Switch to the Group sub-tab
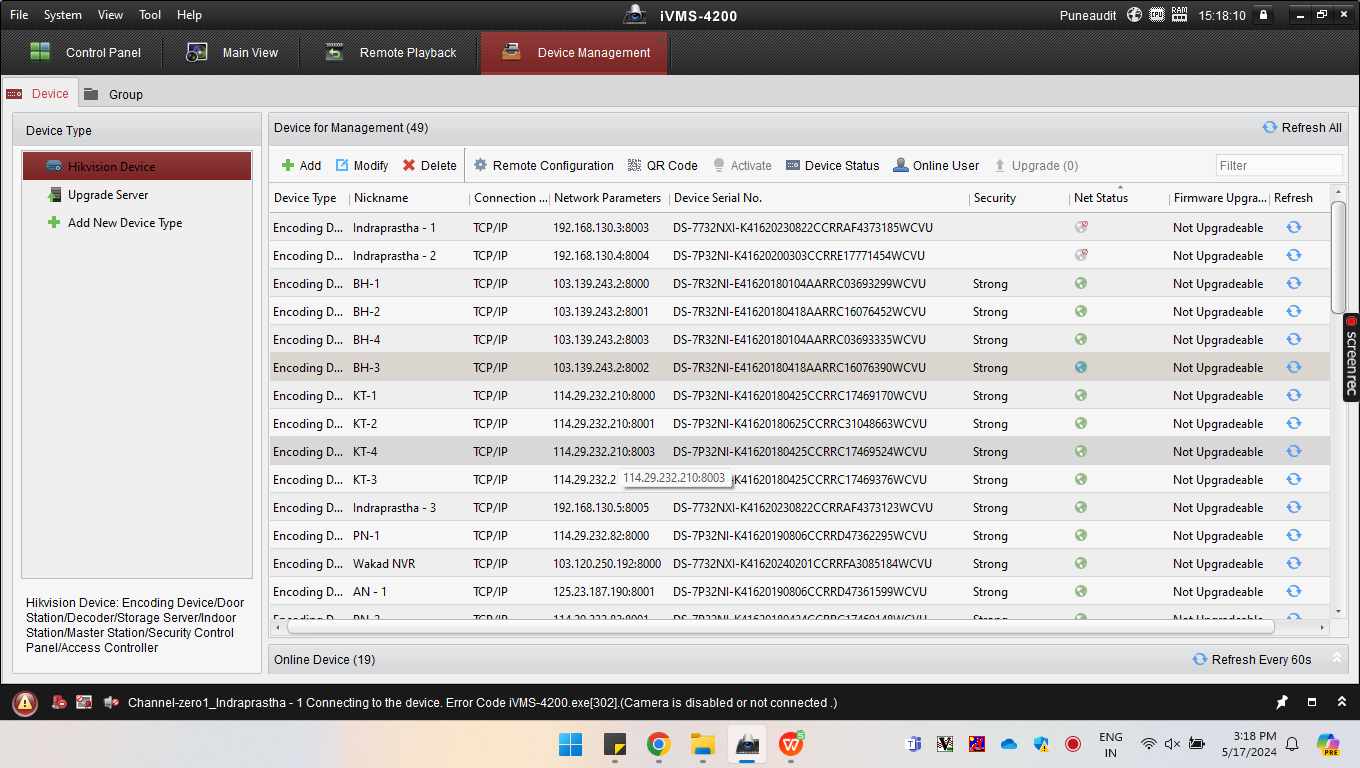 [114, 94]
